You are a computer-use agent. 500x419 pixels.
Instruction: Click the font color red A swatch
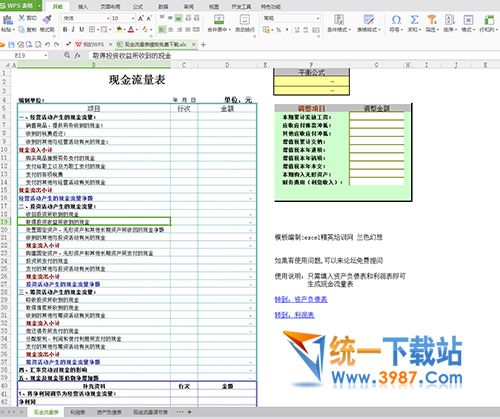(x=131, y=30)
